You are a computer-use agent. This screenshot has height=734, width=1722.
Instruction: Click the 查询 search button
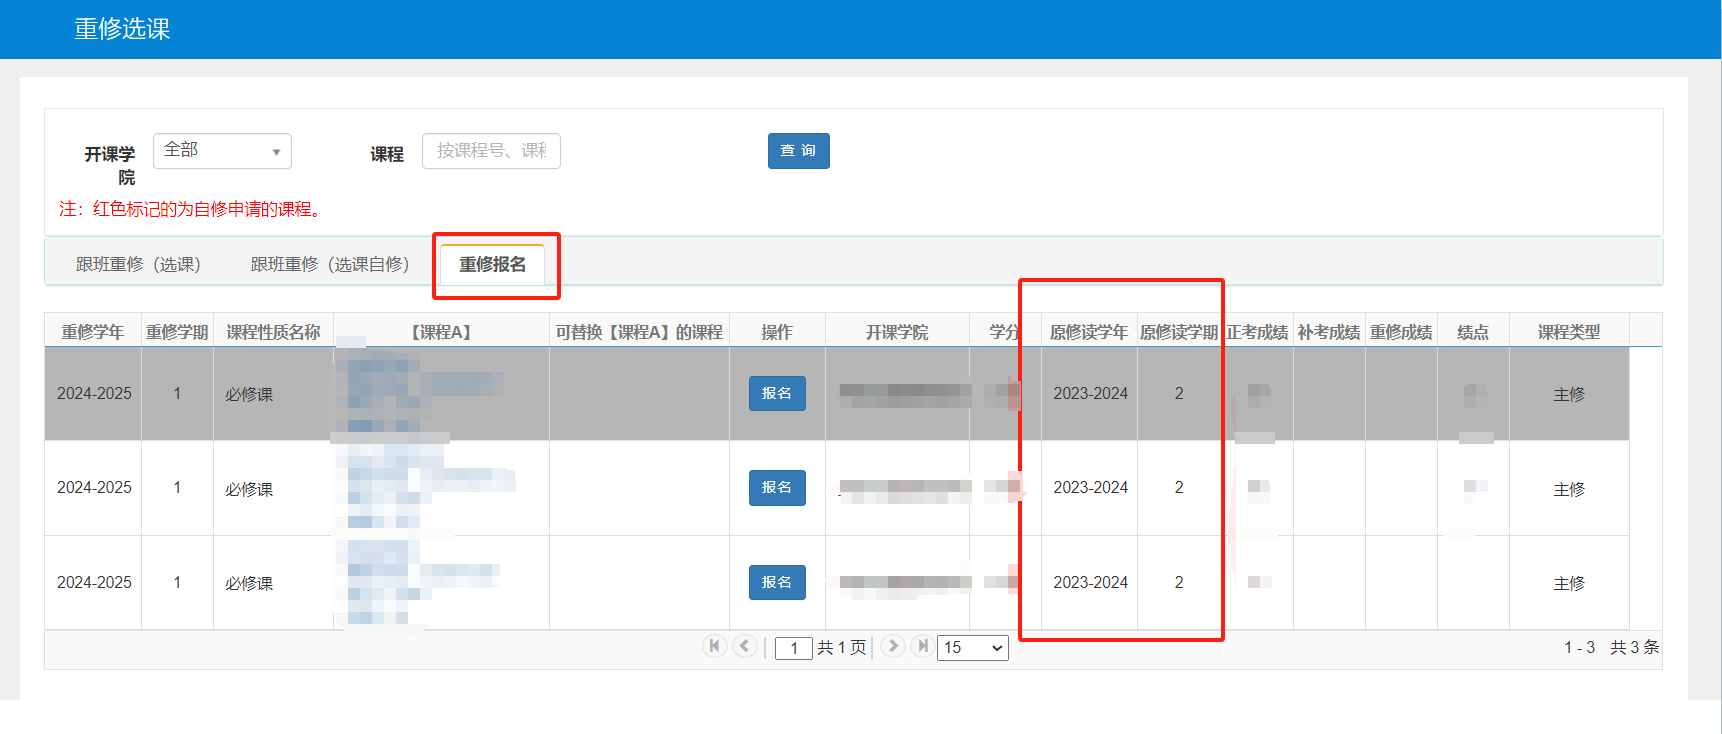798,151
